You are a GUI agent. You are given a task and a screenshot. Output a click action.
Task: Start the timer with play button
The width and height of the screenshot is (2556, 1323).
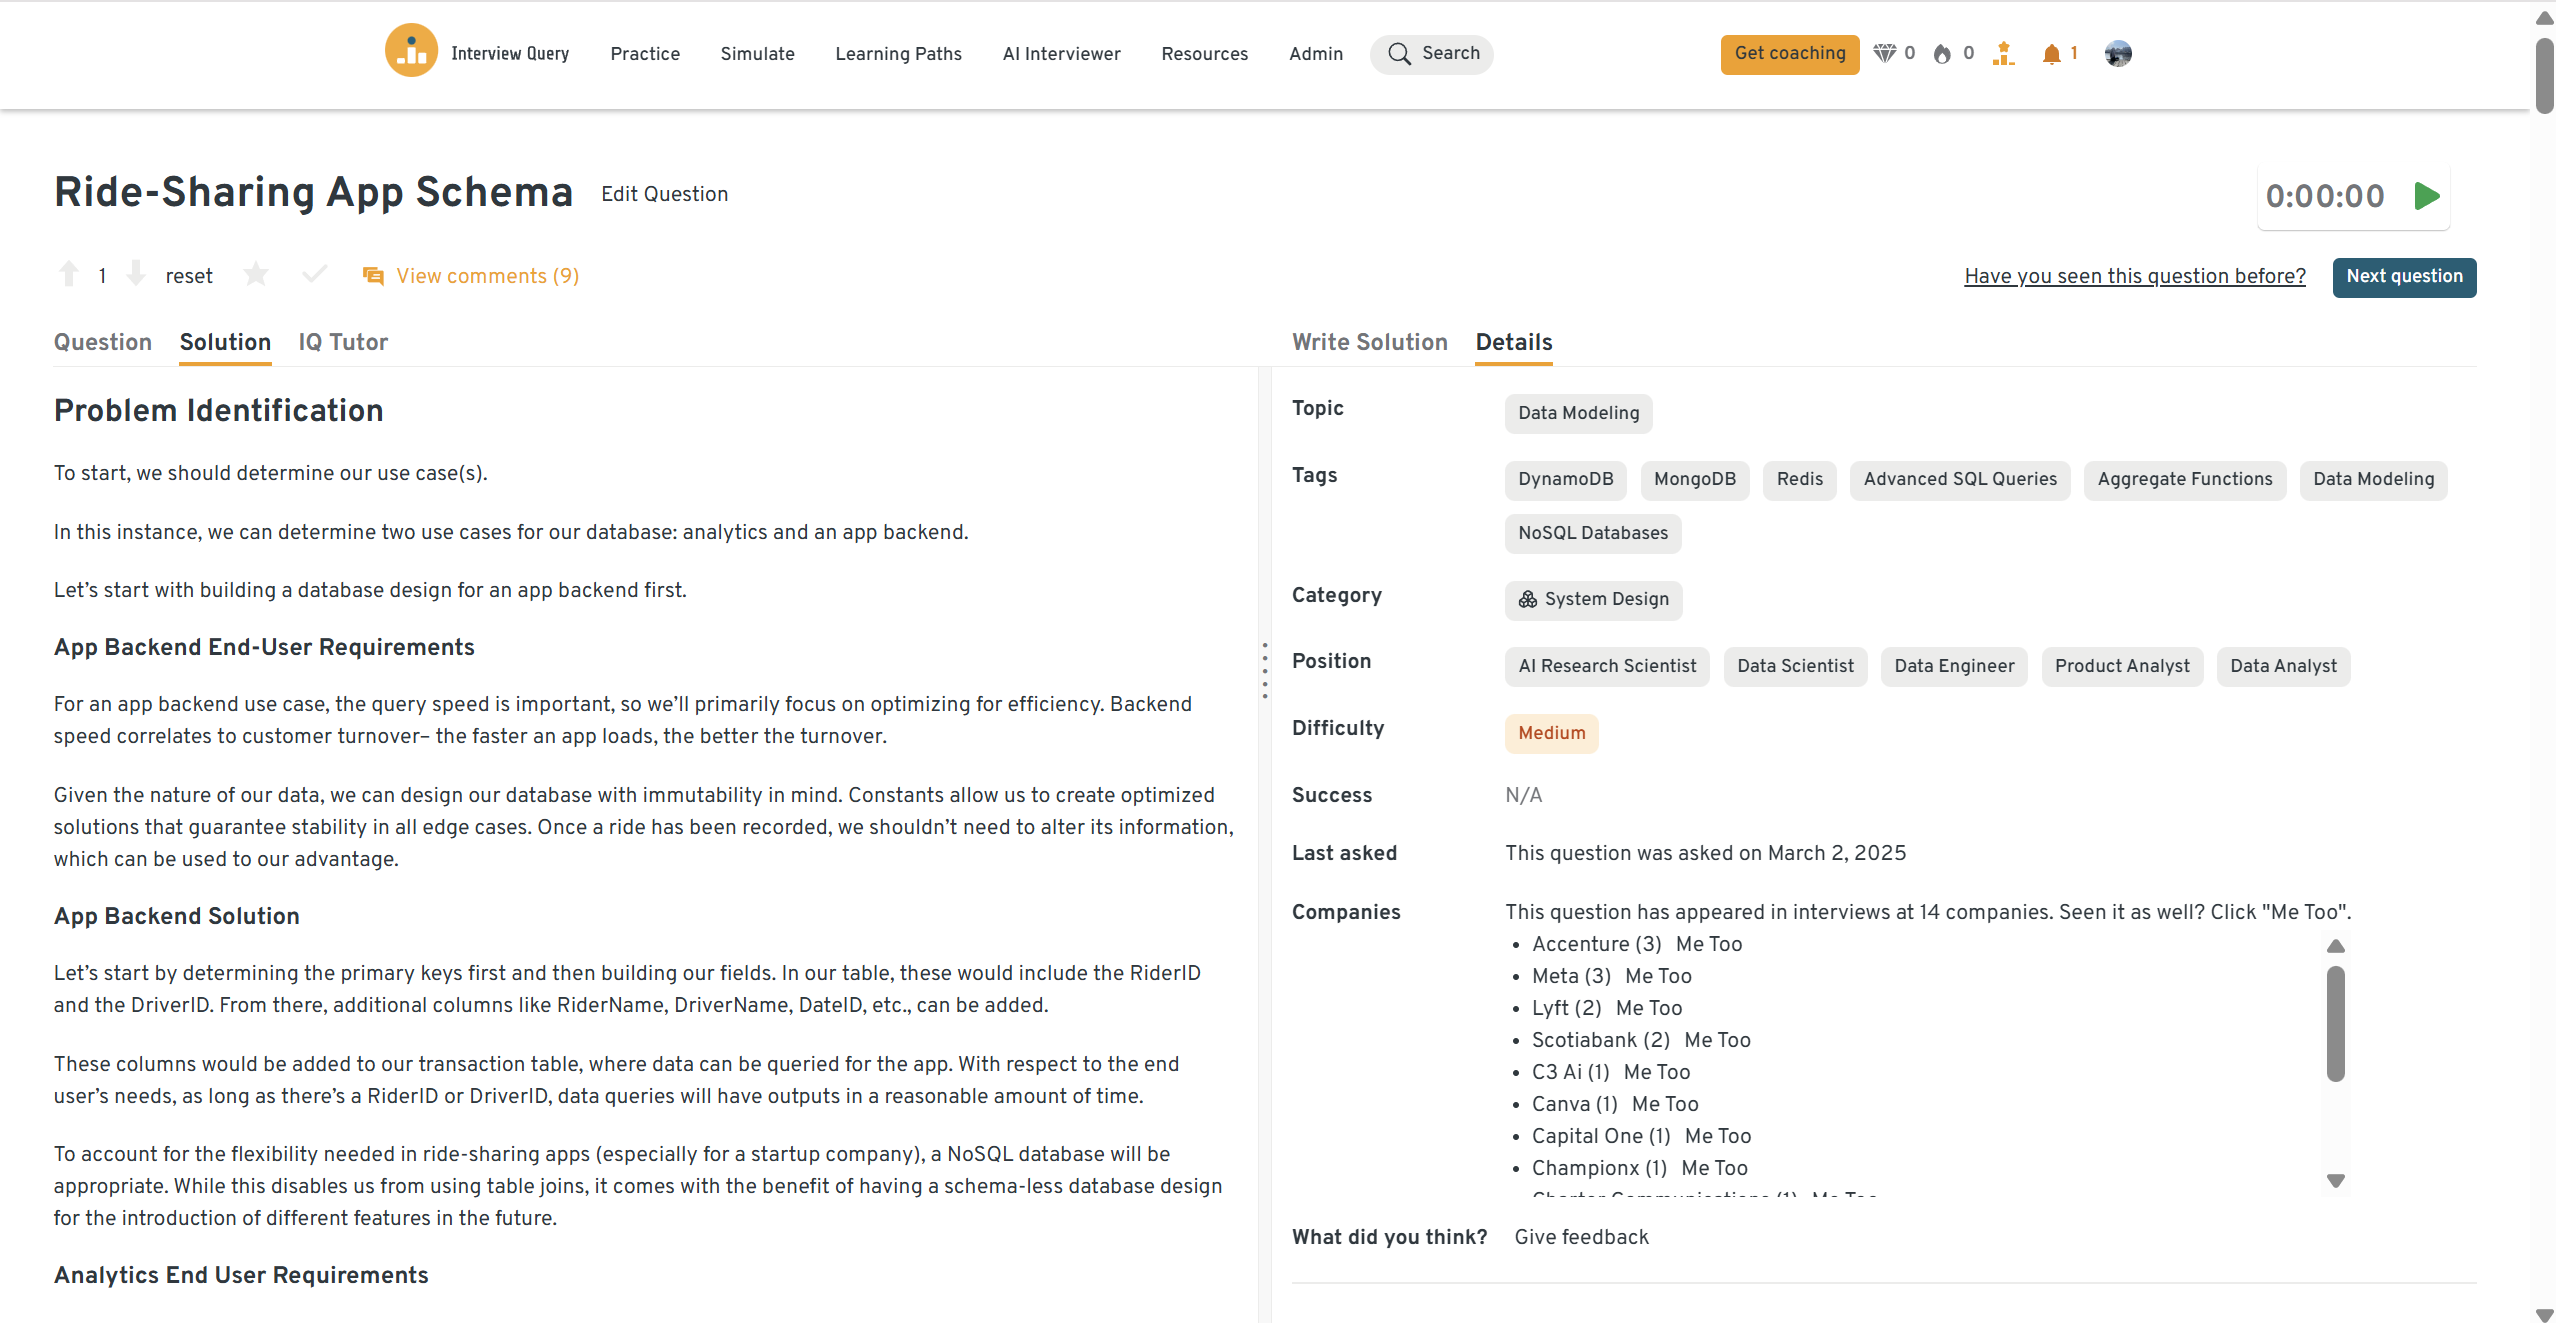[x=2427, y=196]
